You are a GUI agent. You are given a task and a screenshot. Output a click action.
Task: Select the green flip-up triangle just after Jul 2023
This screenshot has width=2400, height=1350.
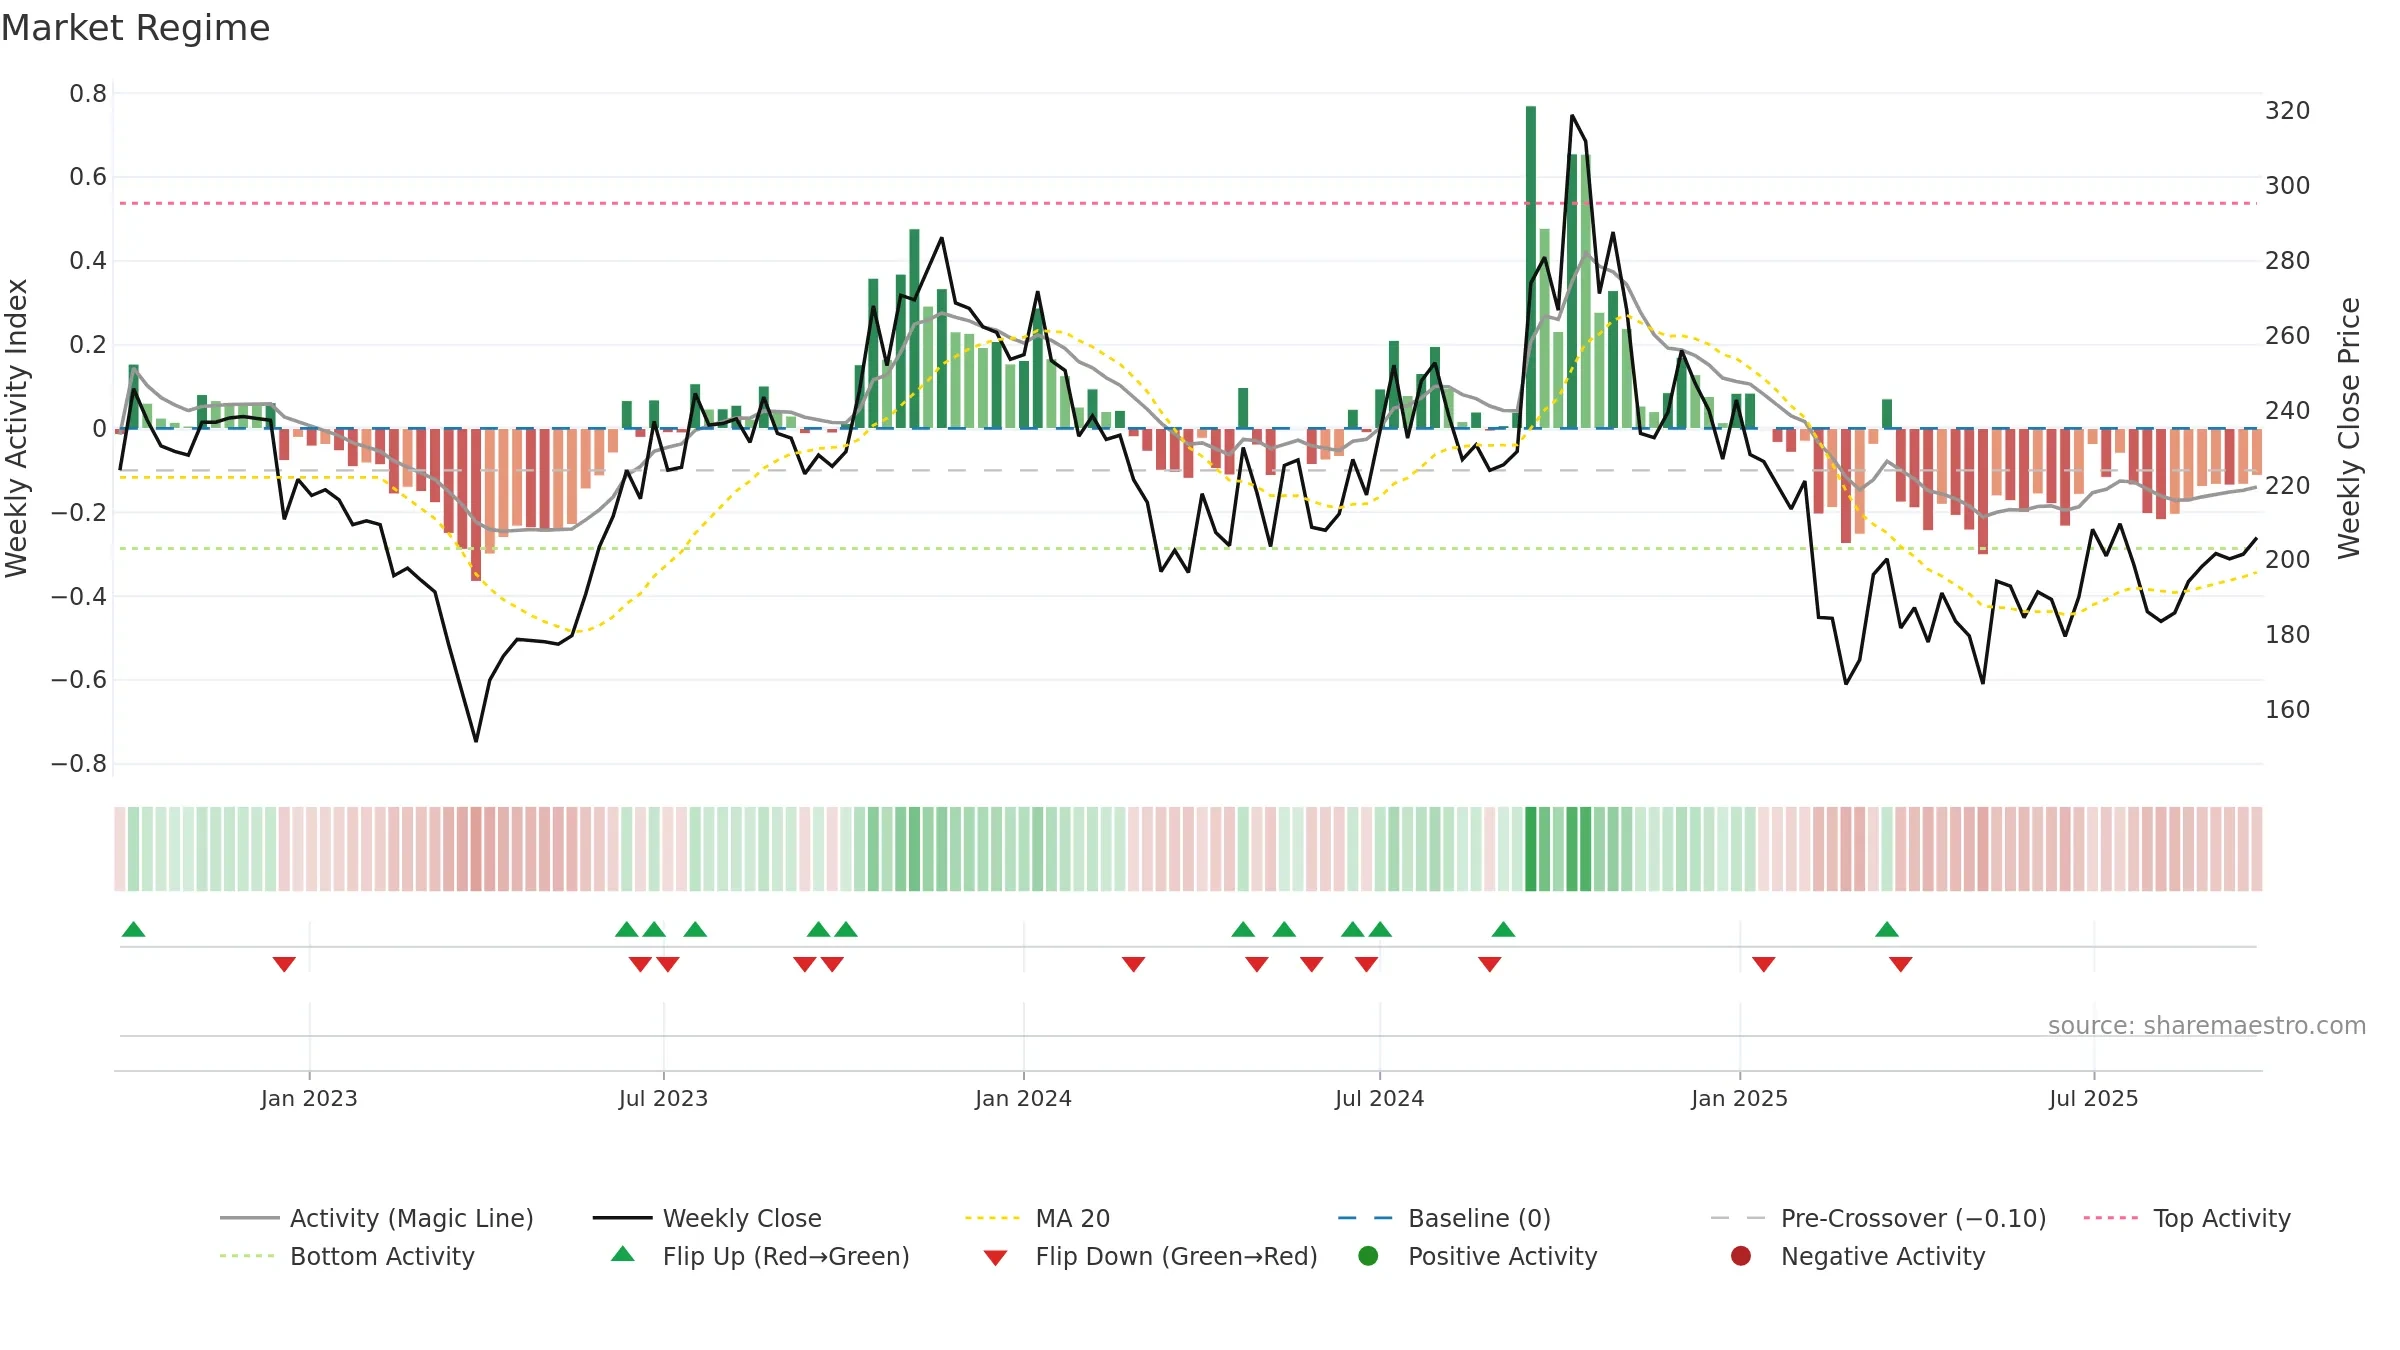(695, 930)
